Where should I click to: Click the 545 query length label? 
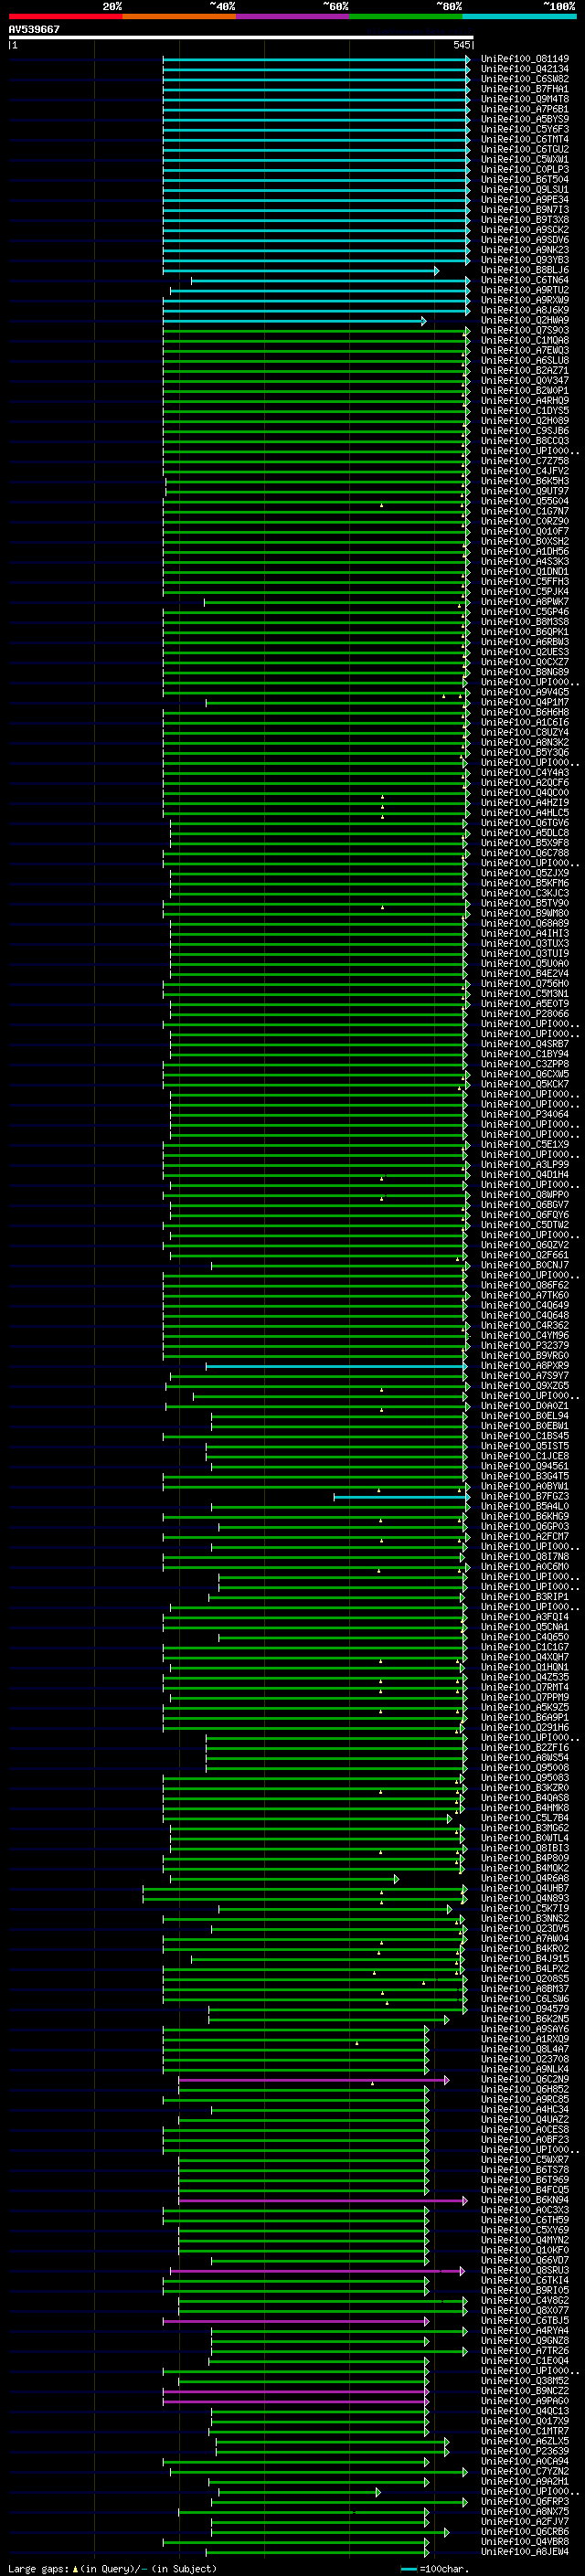click(461, 45)
